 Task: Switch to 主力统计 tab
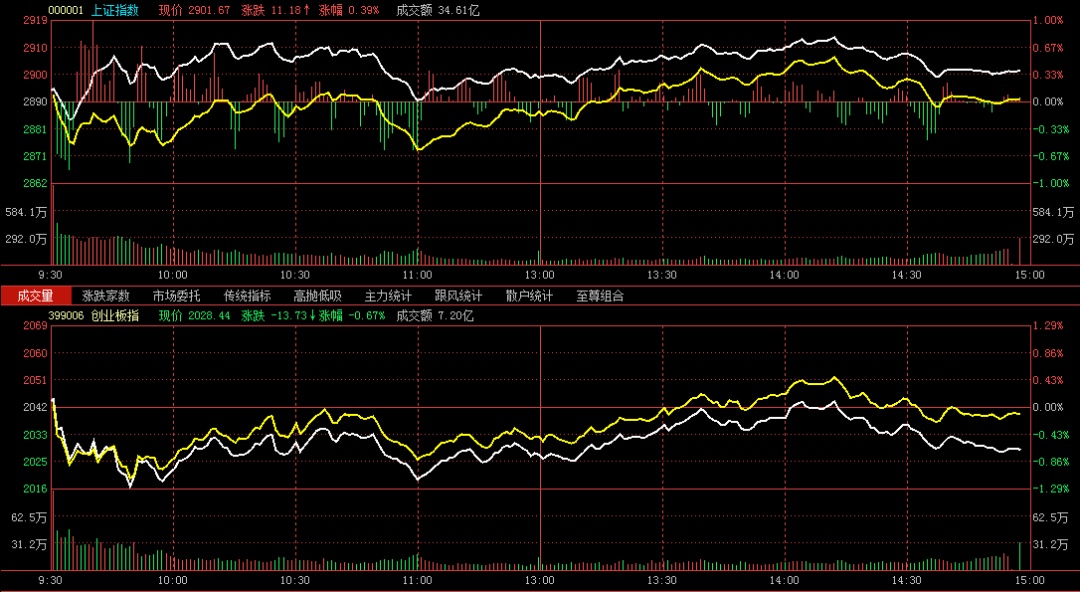(388, 296)
